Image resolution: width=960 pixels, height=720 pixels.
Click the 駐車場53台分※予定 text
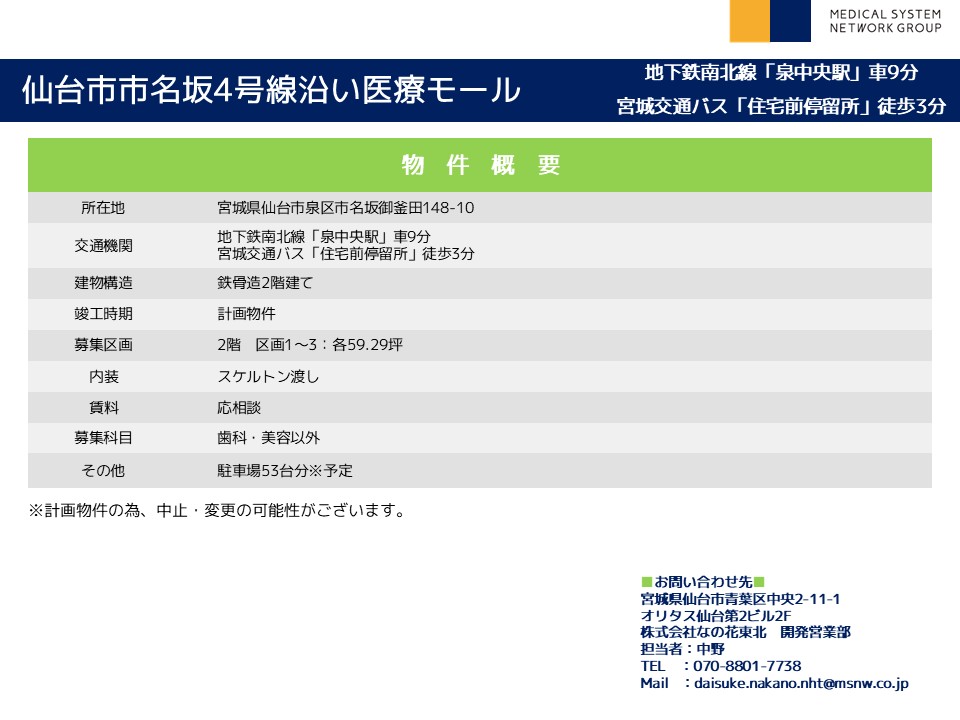pos(285,470)
